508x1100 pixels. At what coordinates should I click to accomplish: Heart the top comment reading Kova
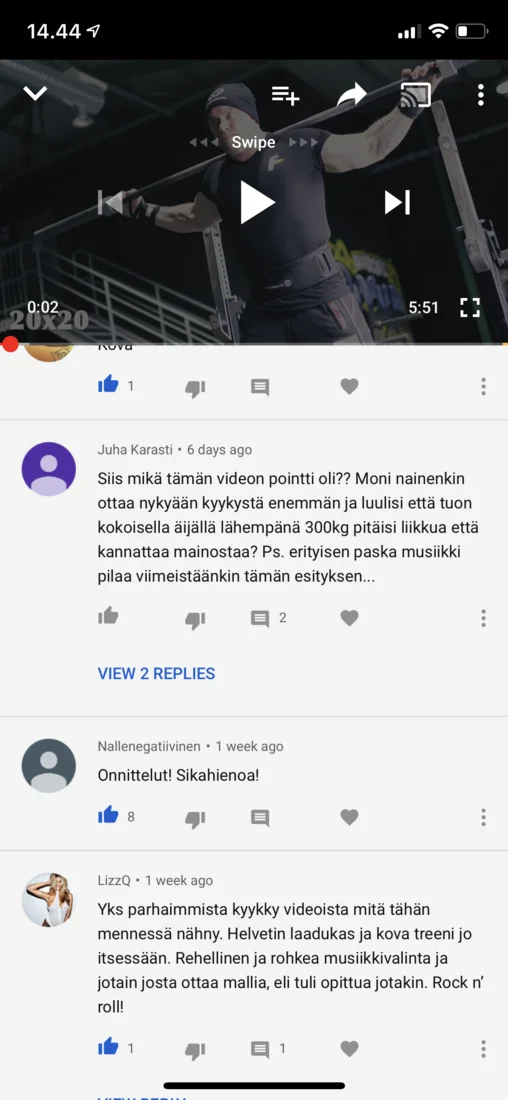point(349,386)
